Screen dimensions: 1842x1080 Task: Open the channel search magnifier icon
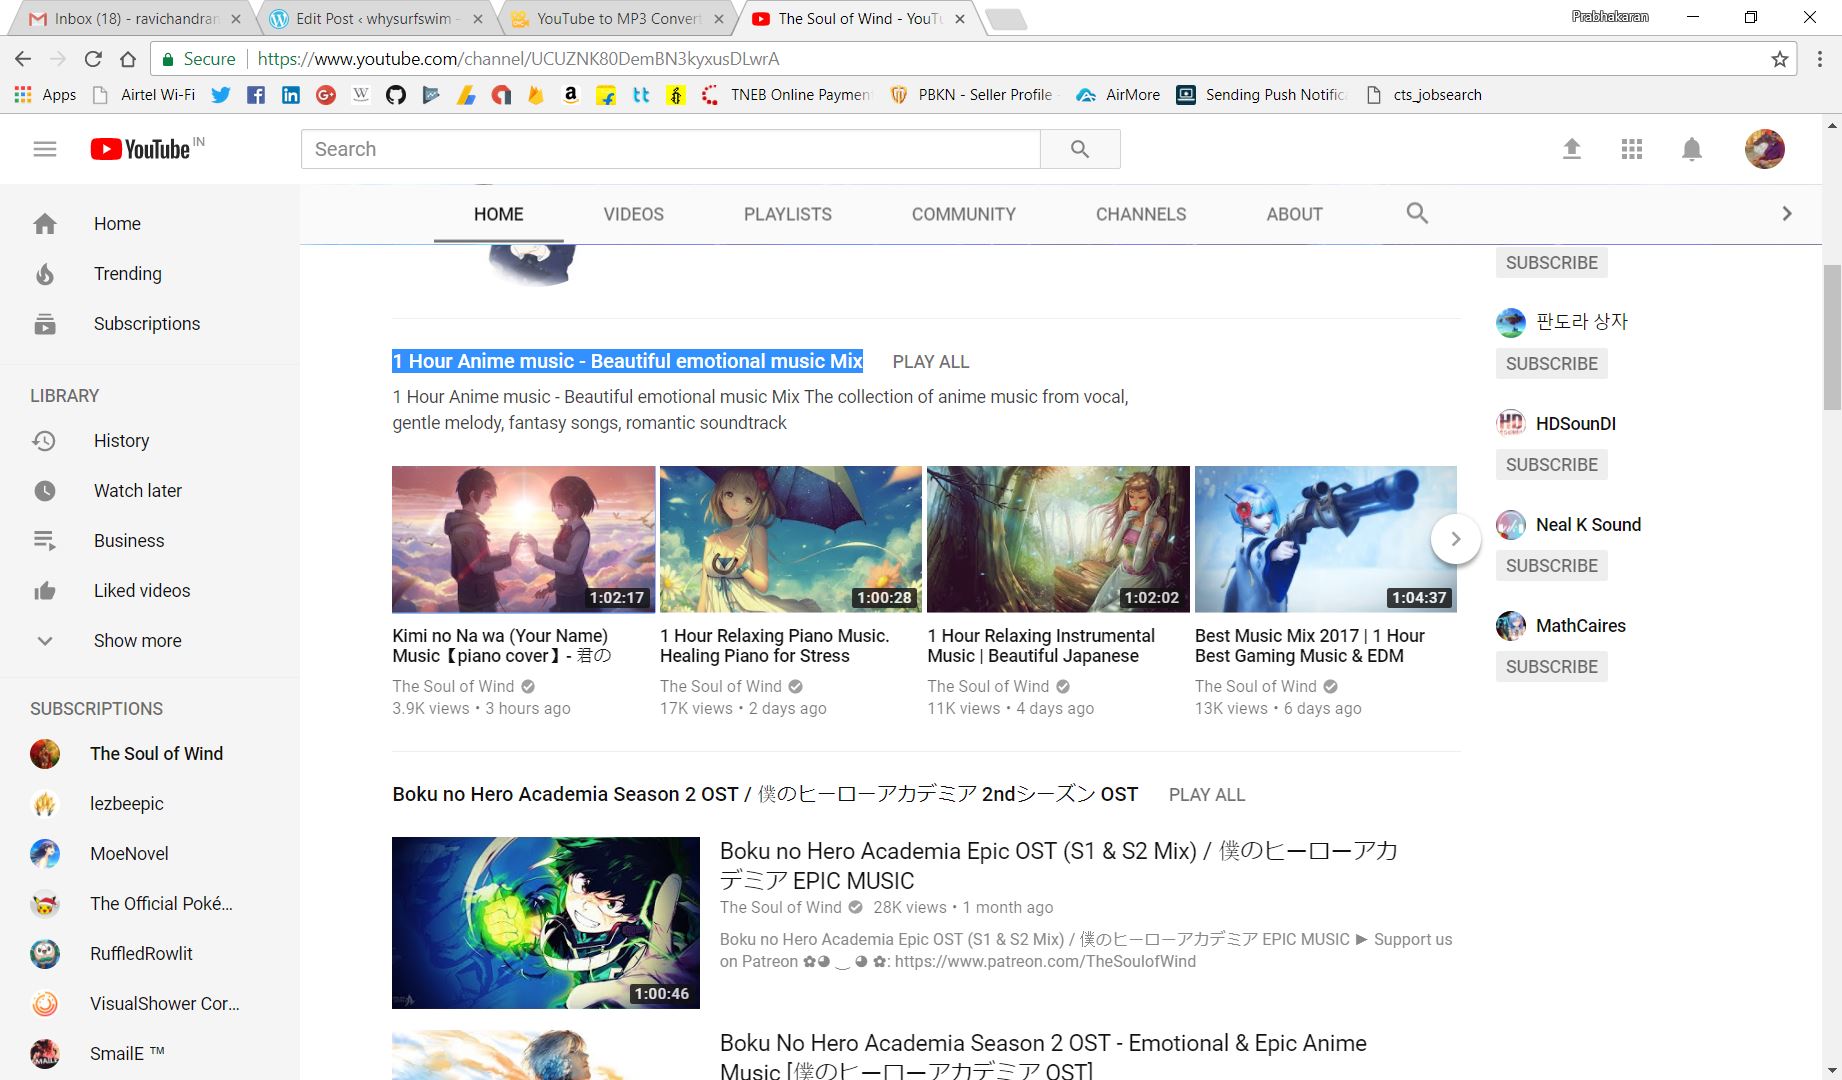(x=1417, y=213)
